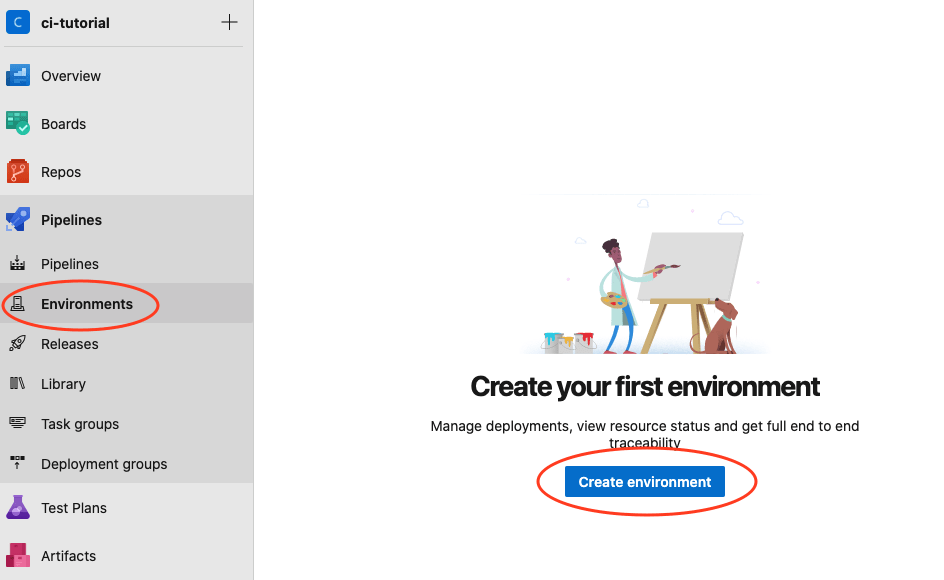Click the 'Create your first environment' heading
944x580 pixels.
coord(645,387)
